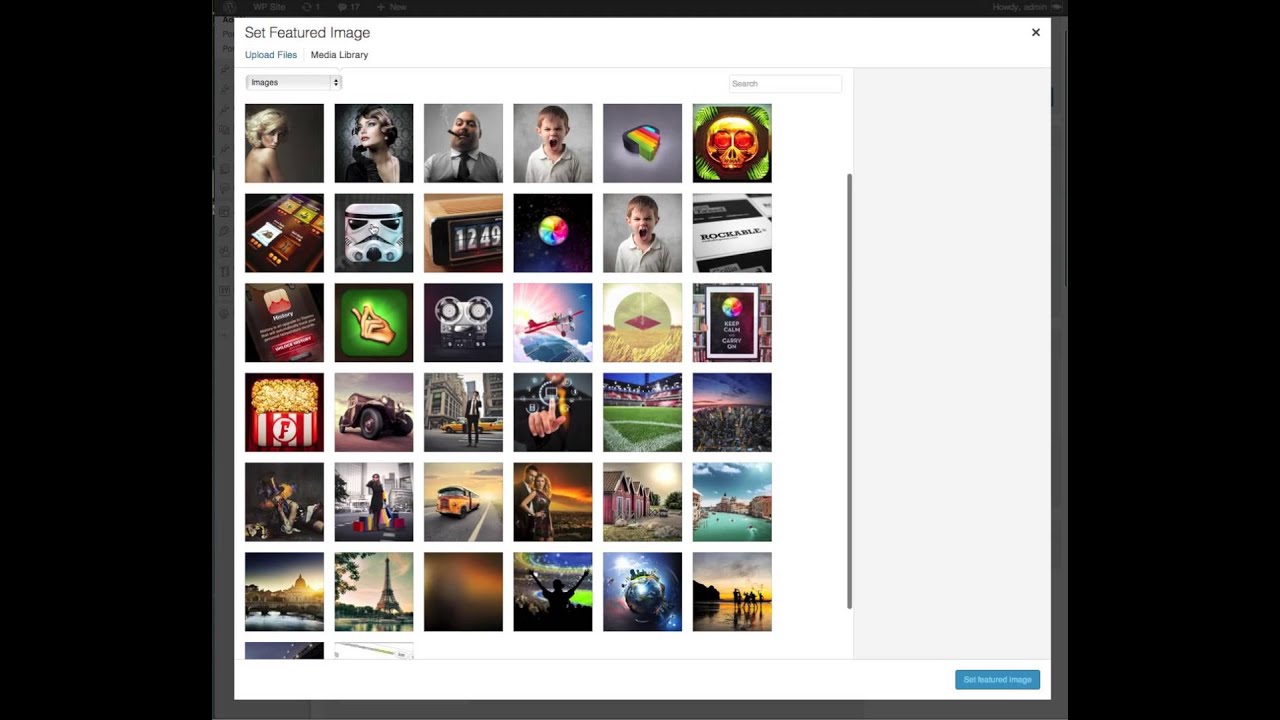Image resolution: width=1280 pixels, height=720 pixels.
Task: Pick the rainbow cube icon image
Action: click(642, 143)
